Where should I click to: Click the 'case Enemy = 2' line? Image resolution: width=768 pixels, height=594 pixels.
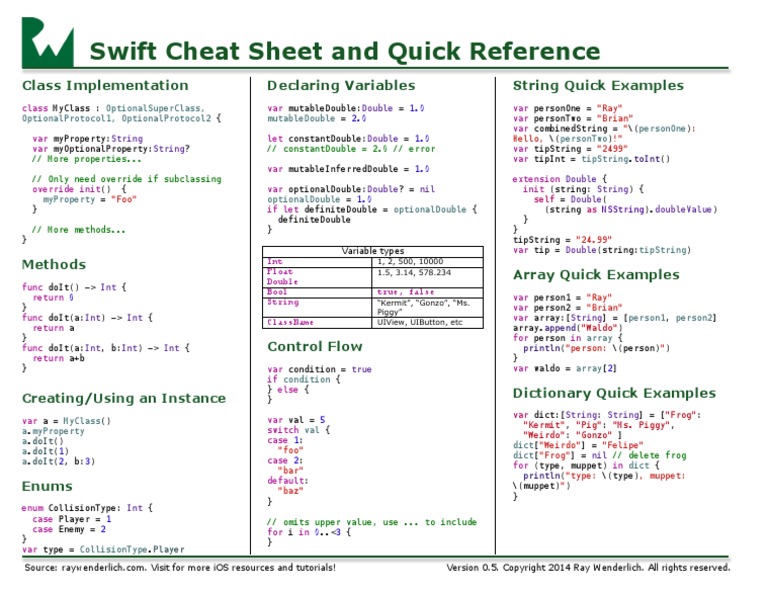pos(69,529)
